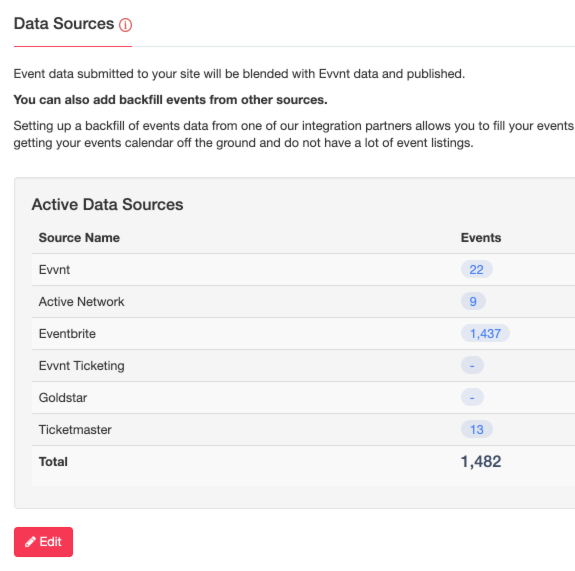Click the Goldstar events dash badge
Image resolution: width=575 pixels, height=571 pixels.
pos(472,397)
